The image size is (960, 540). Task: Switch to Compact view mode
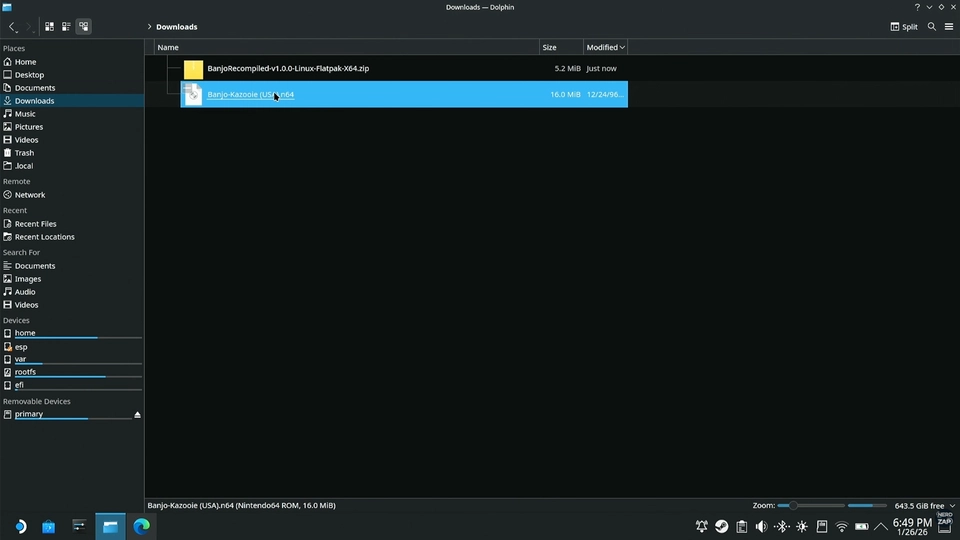point(66,27)
